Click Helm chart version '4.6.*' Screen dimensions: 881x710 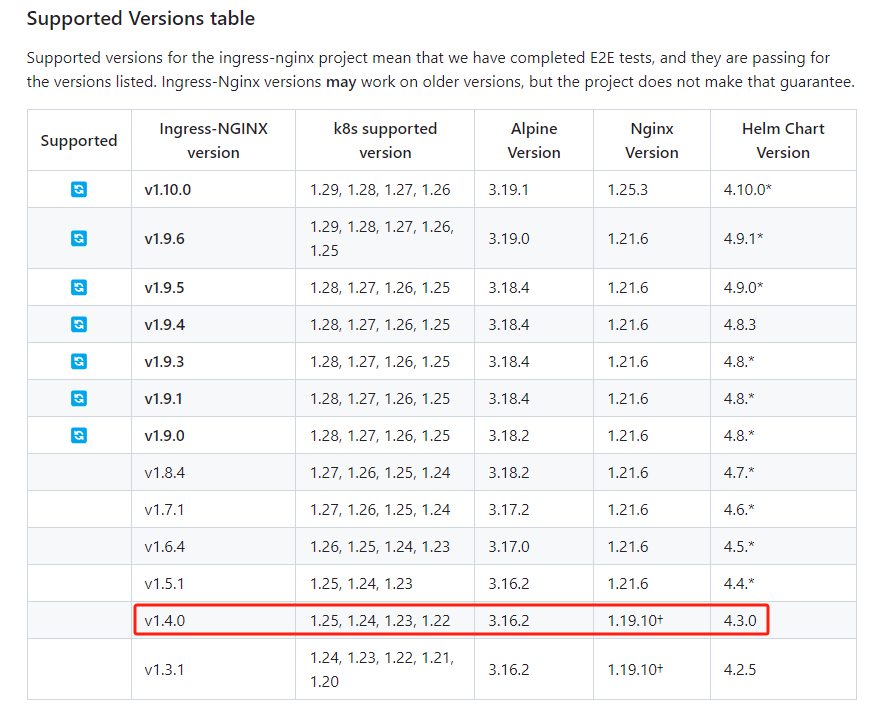pyautogui.click(x=739, y=510)
